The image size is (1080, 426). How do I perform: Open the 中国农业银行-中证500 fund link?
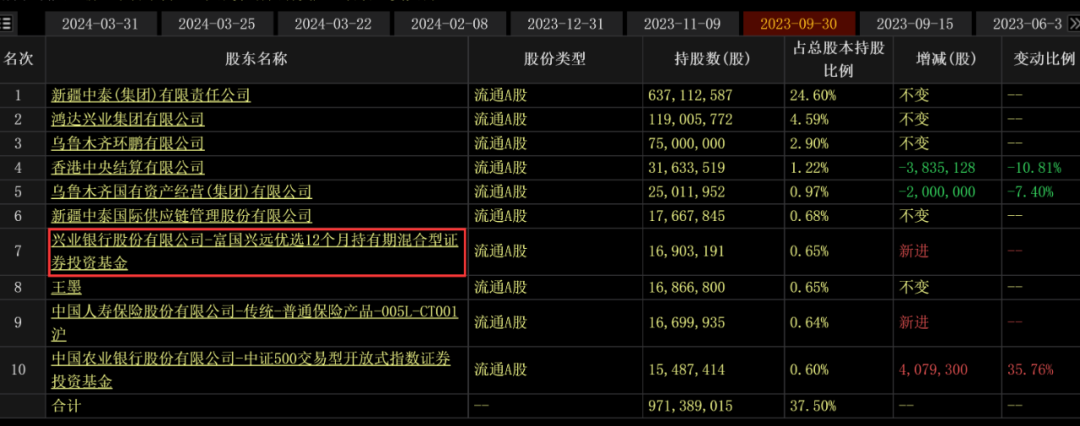click(251, 369)
